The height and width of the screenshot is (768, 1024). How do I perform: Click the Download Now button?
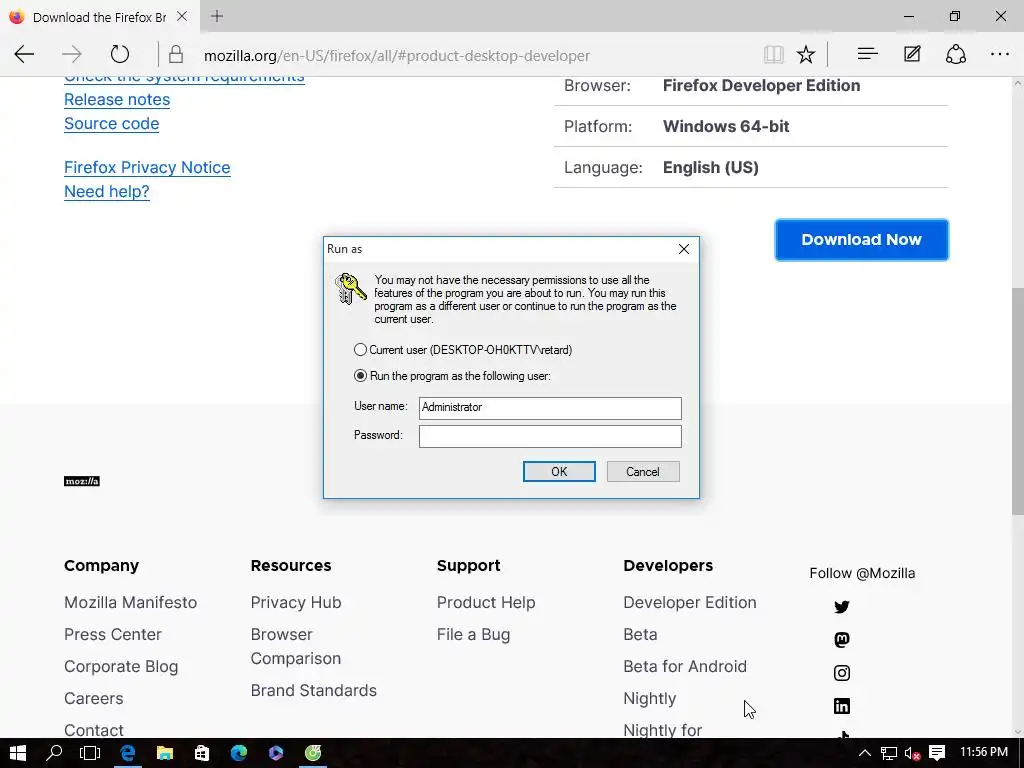pyautogui.click(x=861, y=240)
